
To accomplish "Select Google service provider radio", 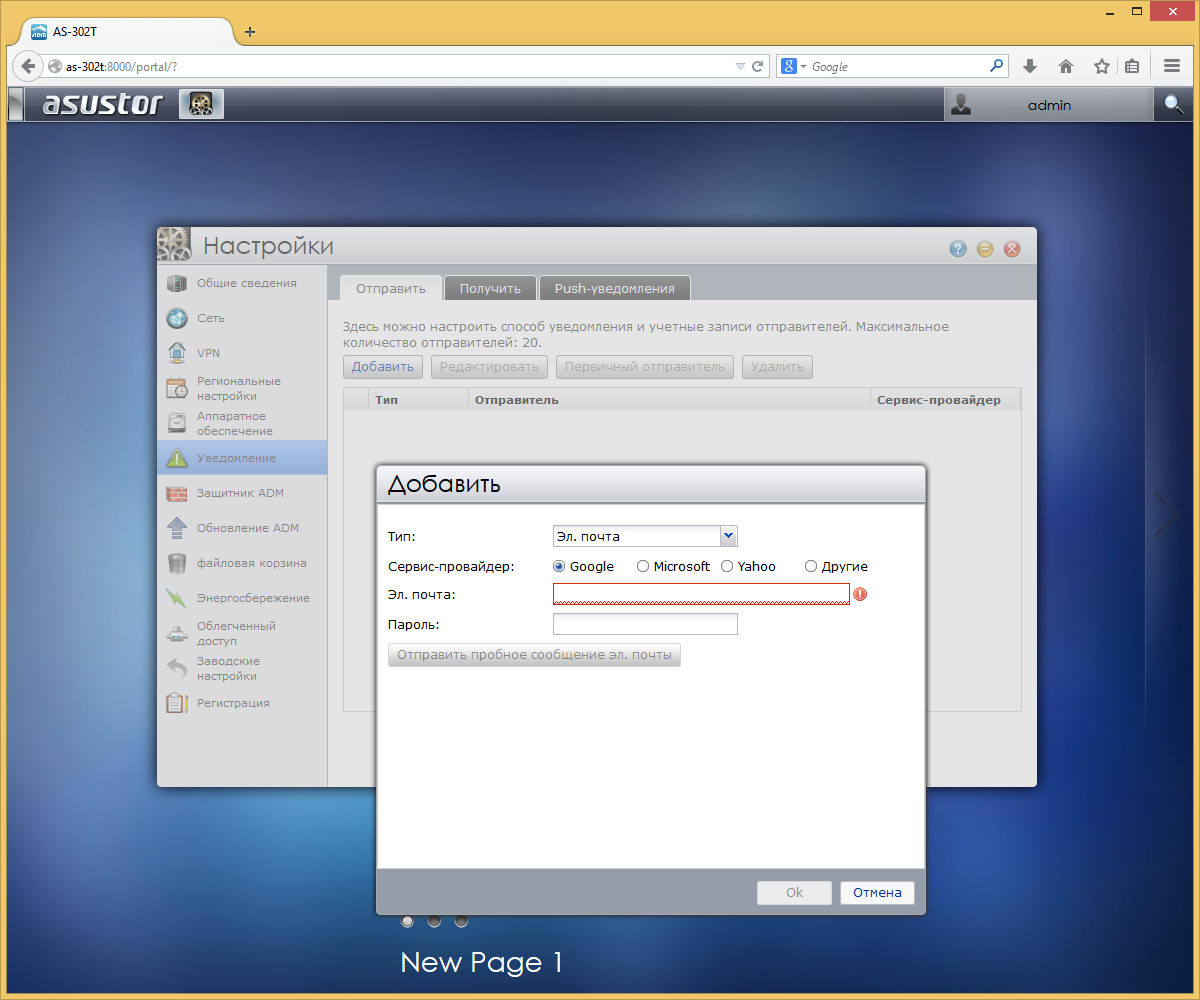I will pyautogui.click(x=559, y=566).
